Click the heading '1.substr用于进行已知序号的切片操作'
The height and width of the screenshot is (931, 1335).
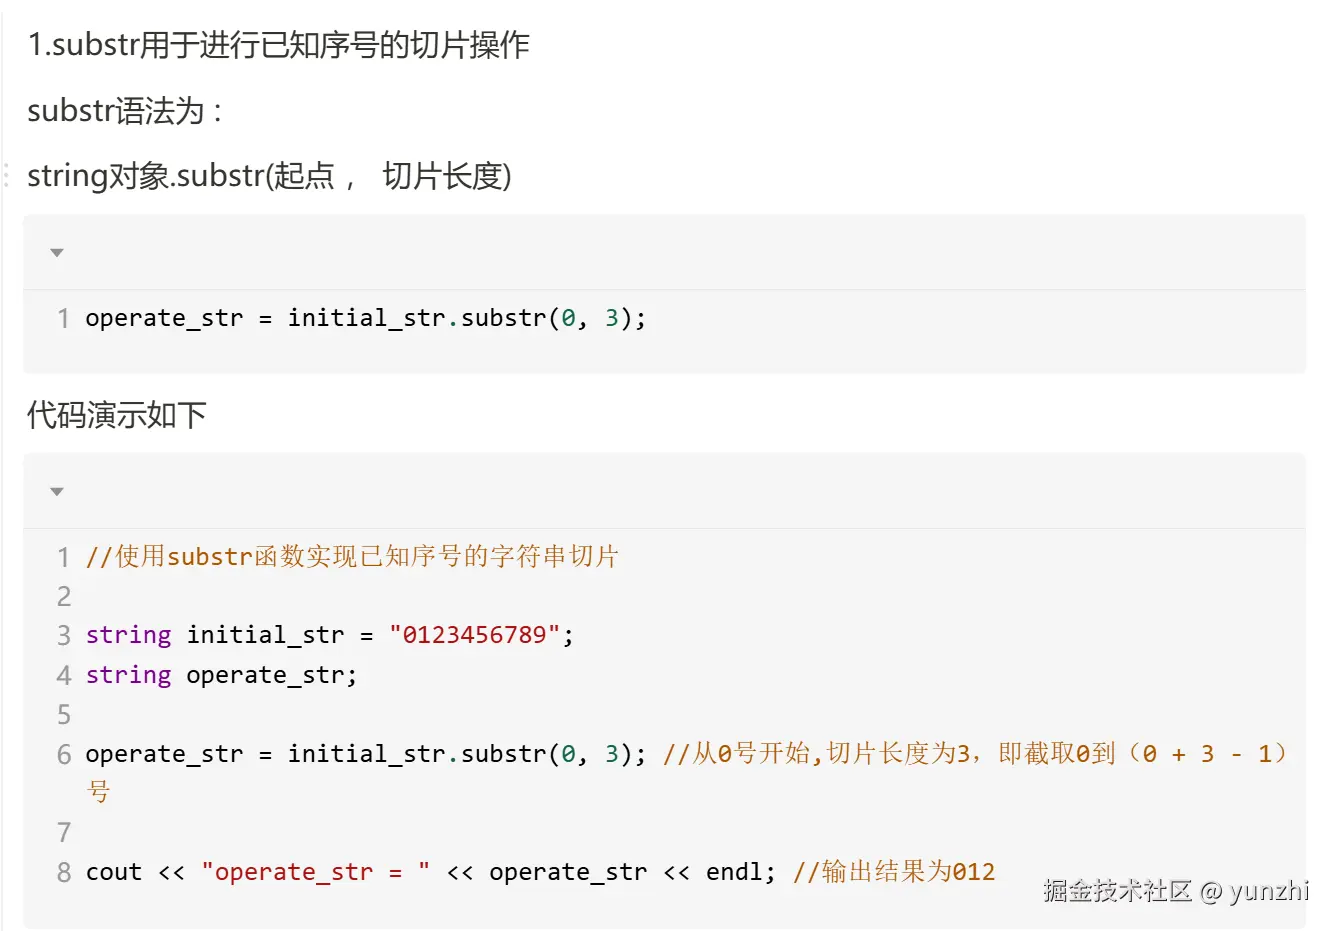click(x=278, y=45)
